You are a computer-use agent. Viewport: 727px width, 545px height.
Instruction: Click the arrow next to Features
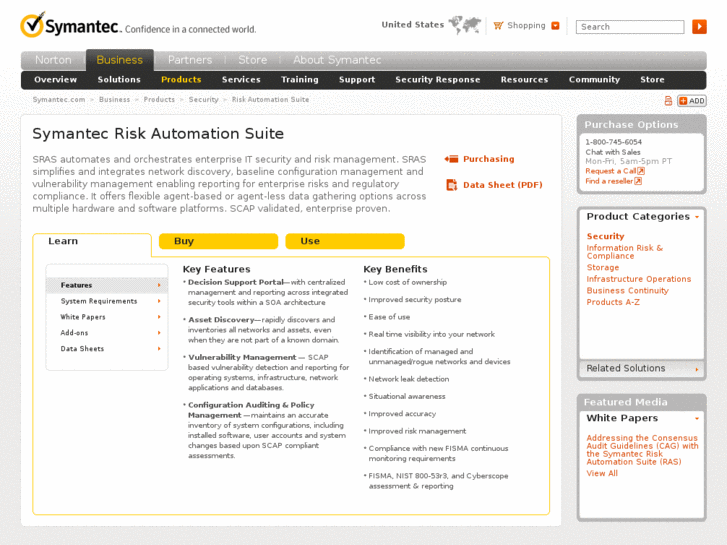pyautogui.click(x=159, y=285)
